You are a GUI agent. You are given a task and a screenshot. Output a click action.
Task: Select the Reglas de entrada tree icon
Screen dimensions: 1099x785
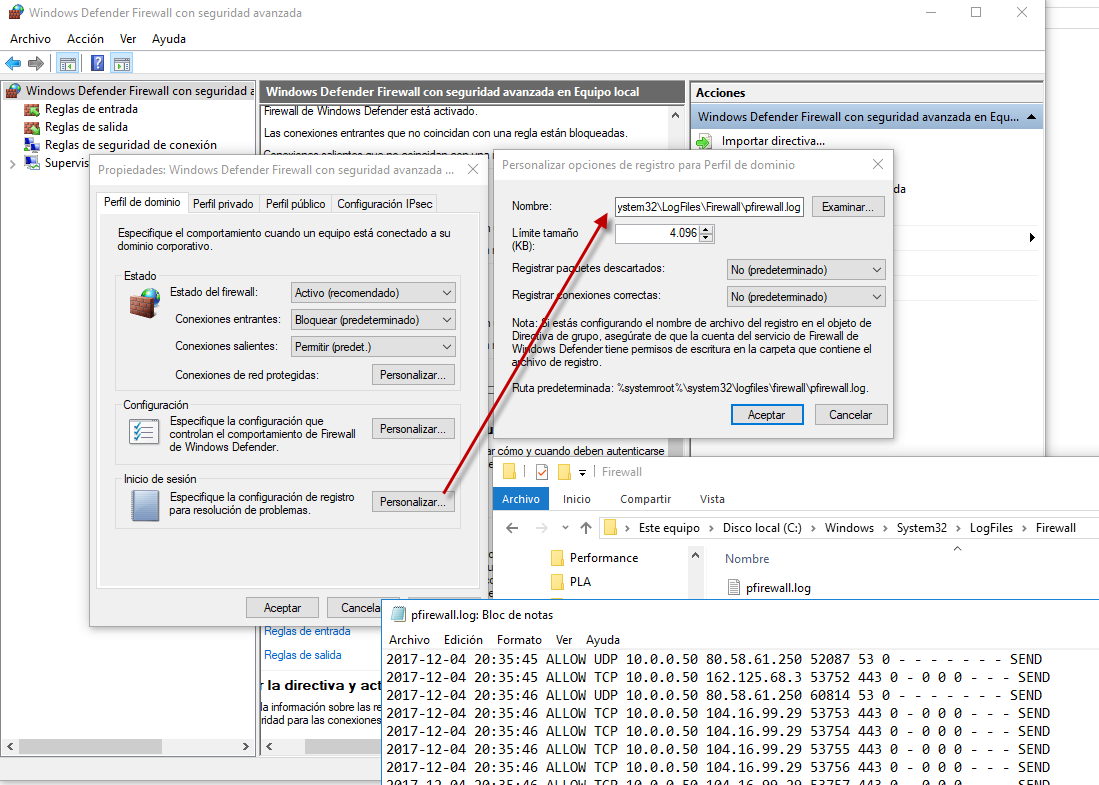(32, 109)
